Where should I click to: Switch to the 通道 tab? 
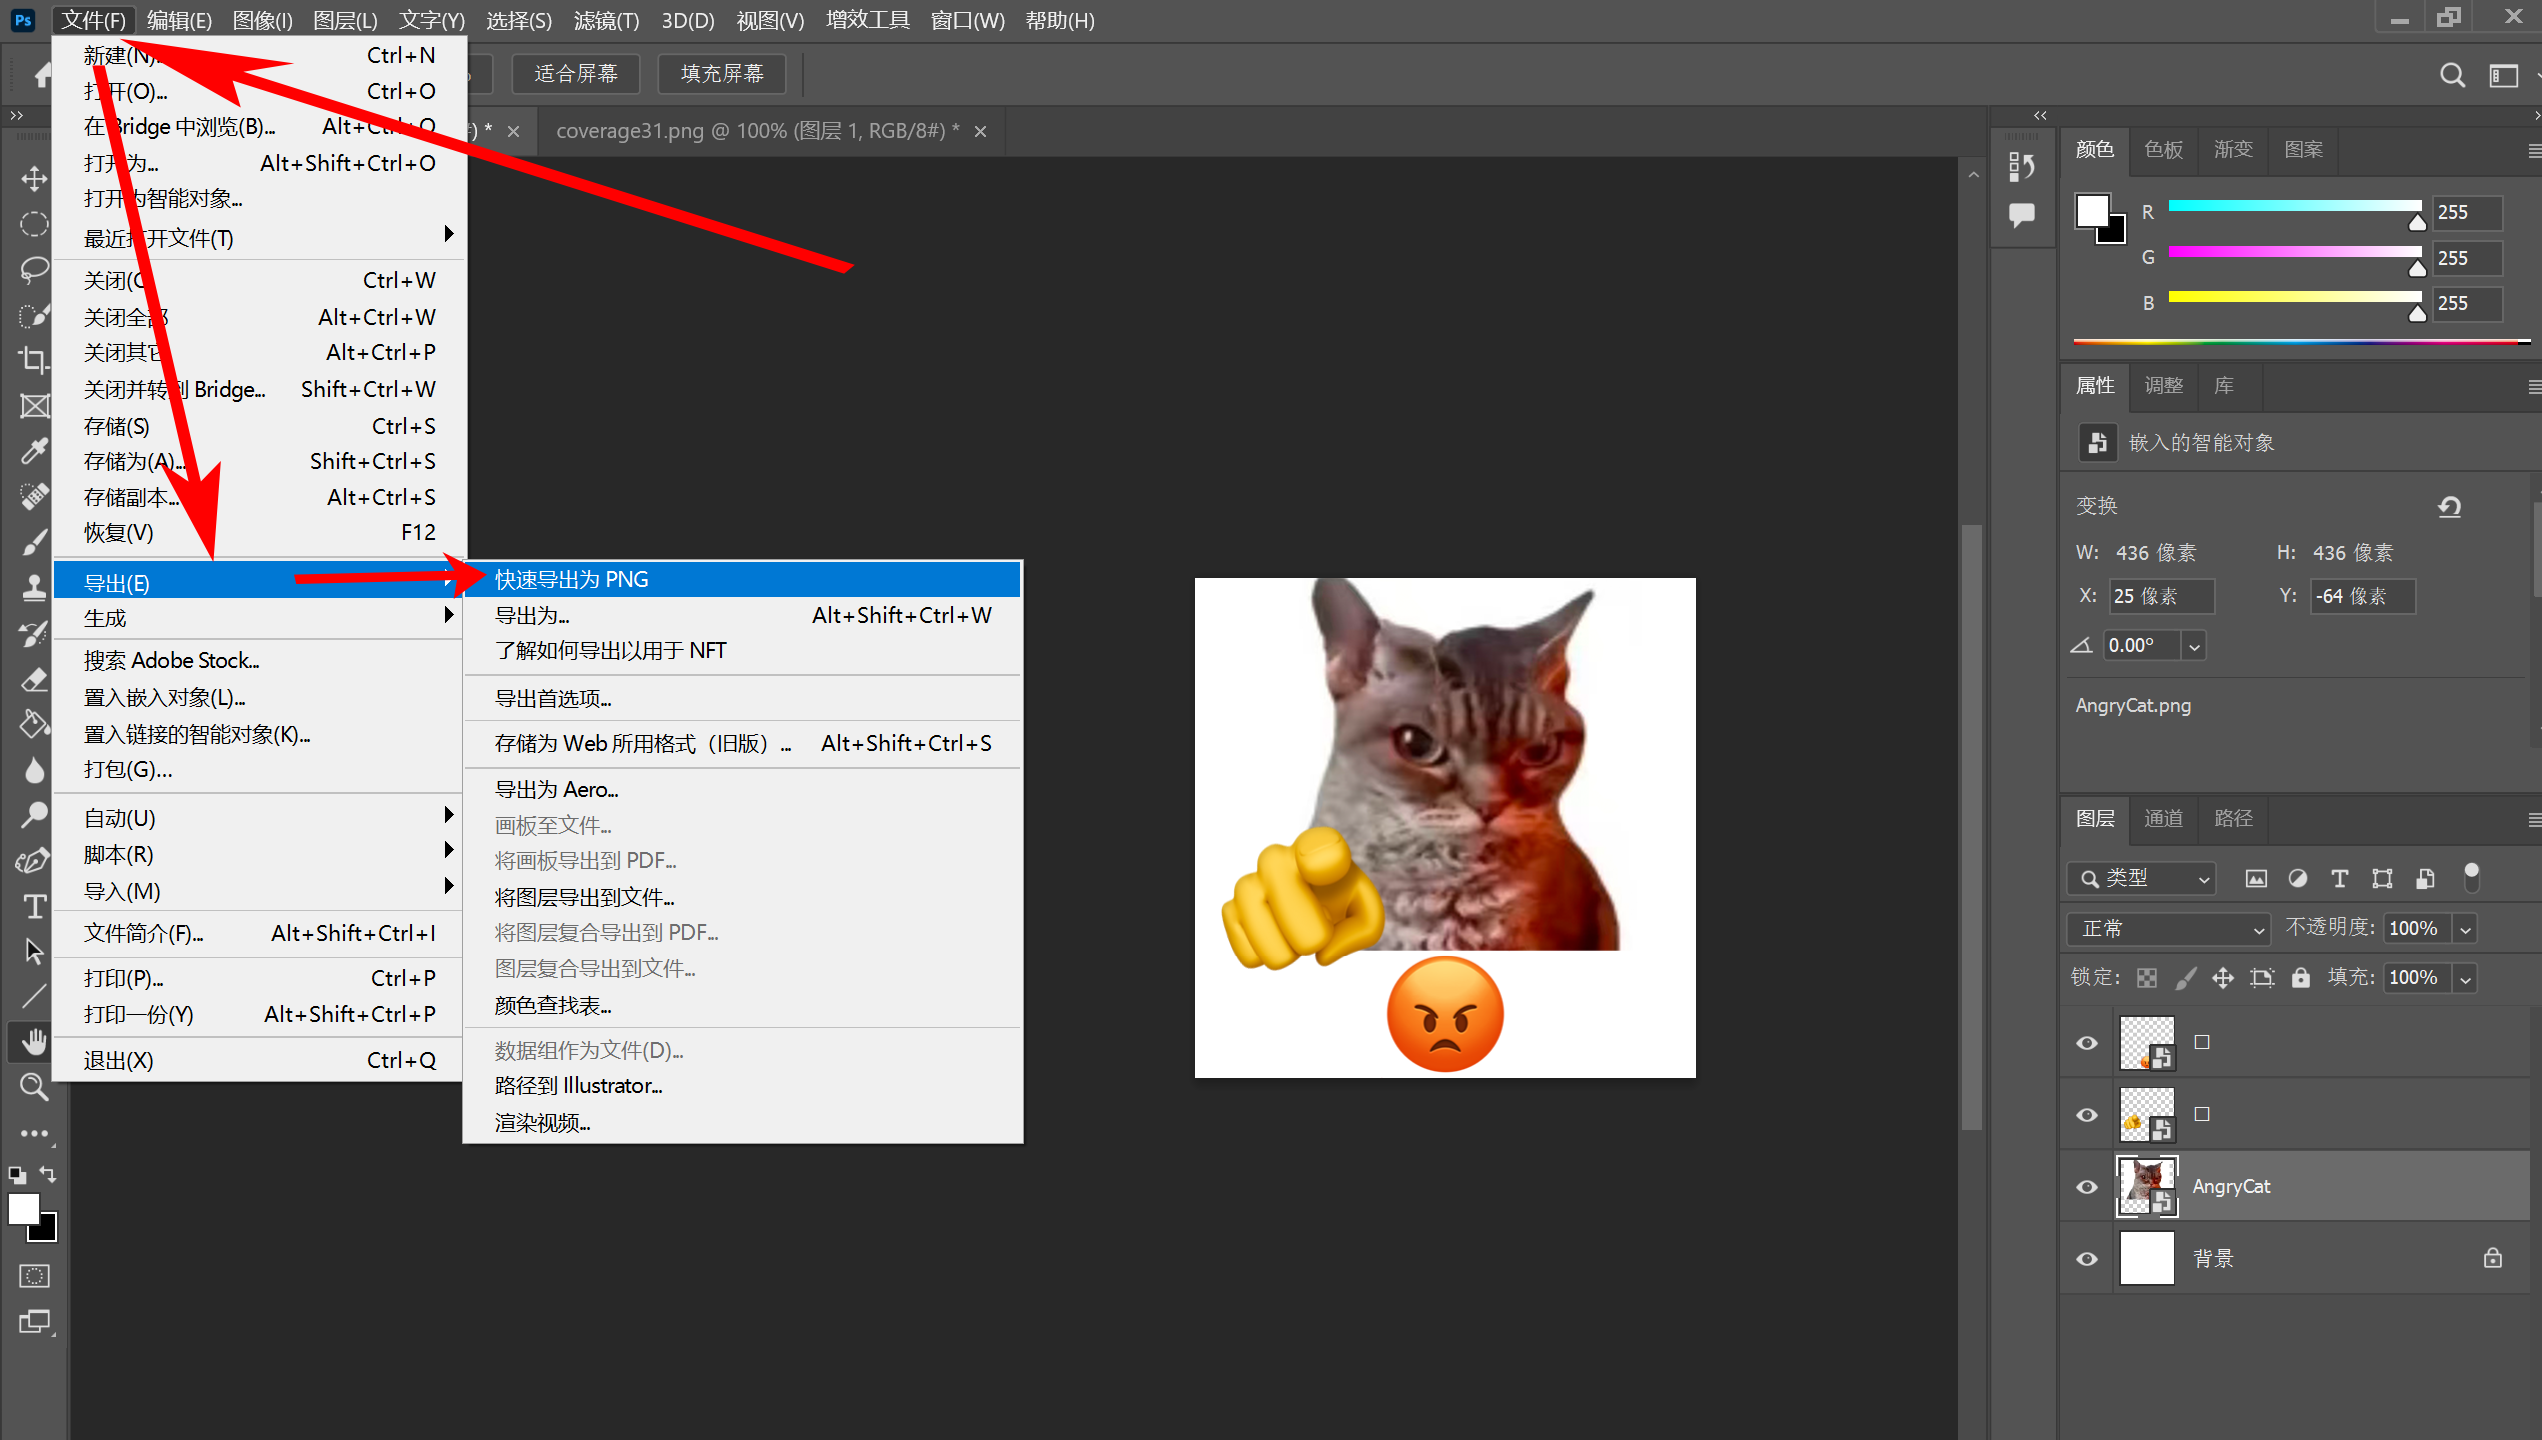(x=2163, y=819)
